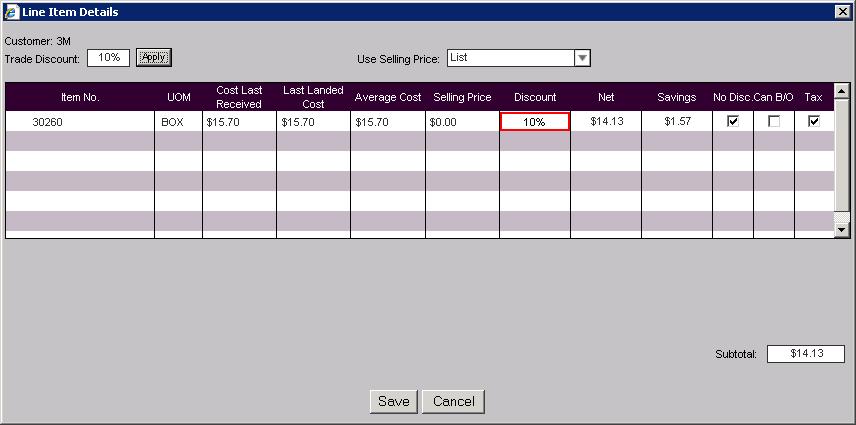
Task: Click the Subtotal field showing $14.13
Action: tap(805, 354)
